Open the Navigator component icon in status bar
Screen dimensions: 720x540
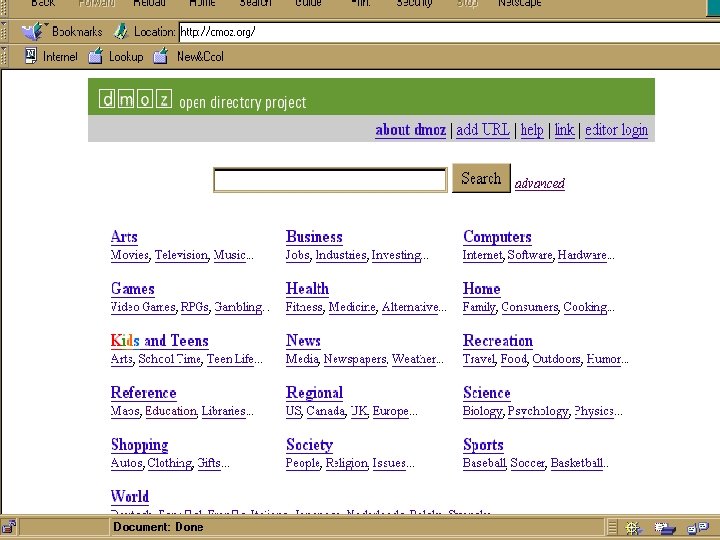[634, 528]
